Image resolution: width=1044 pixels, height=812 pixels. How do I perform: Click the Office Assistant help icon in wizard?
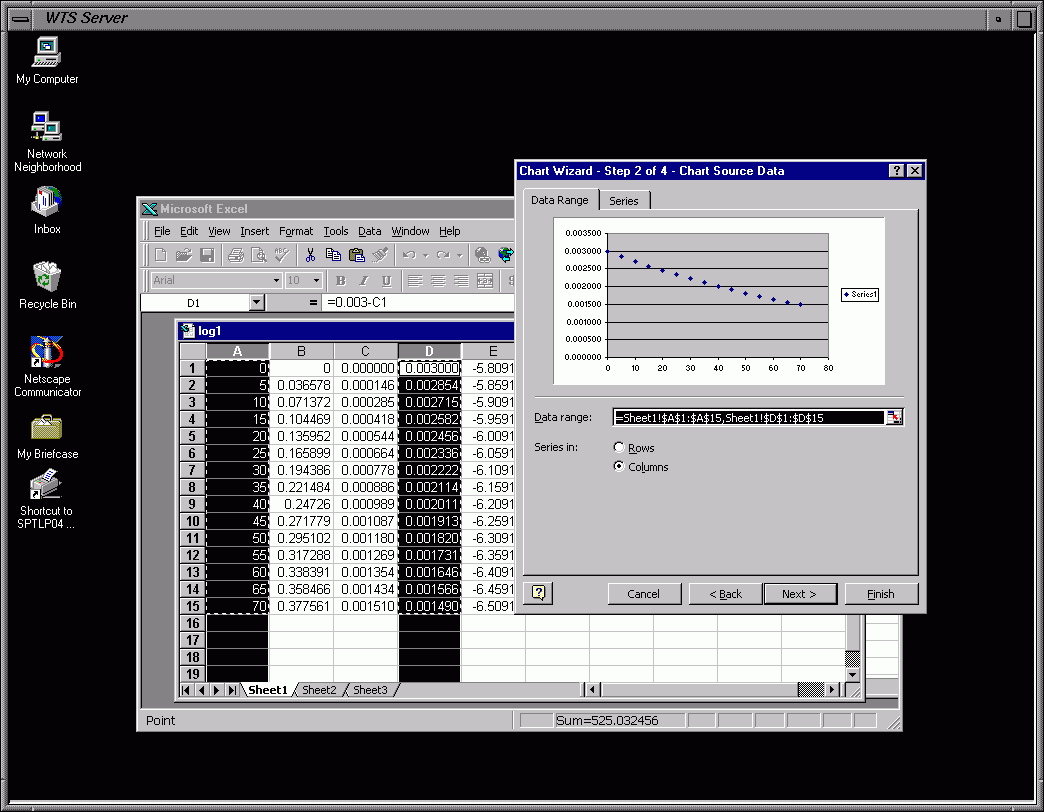[538, 593]
